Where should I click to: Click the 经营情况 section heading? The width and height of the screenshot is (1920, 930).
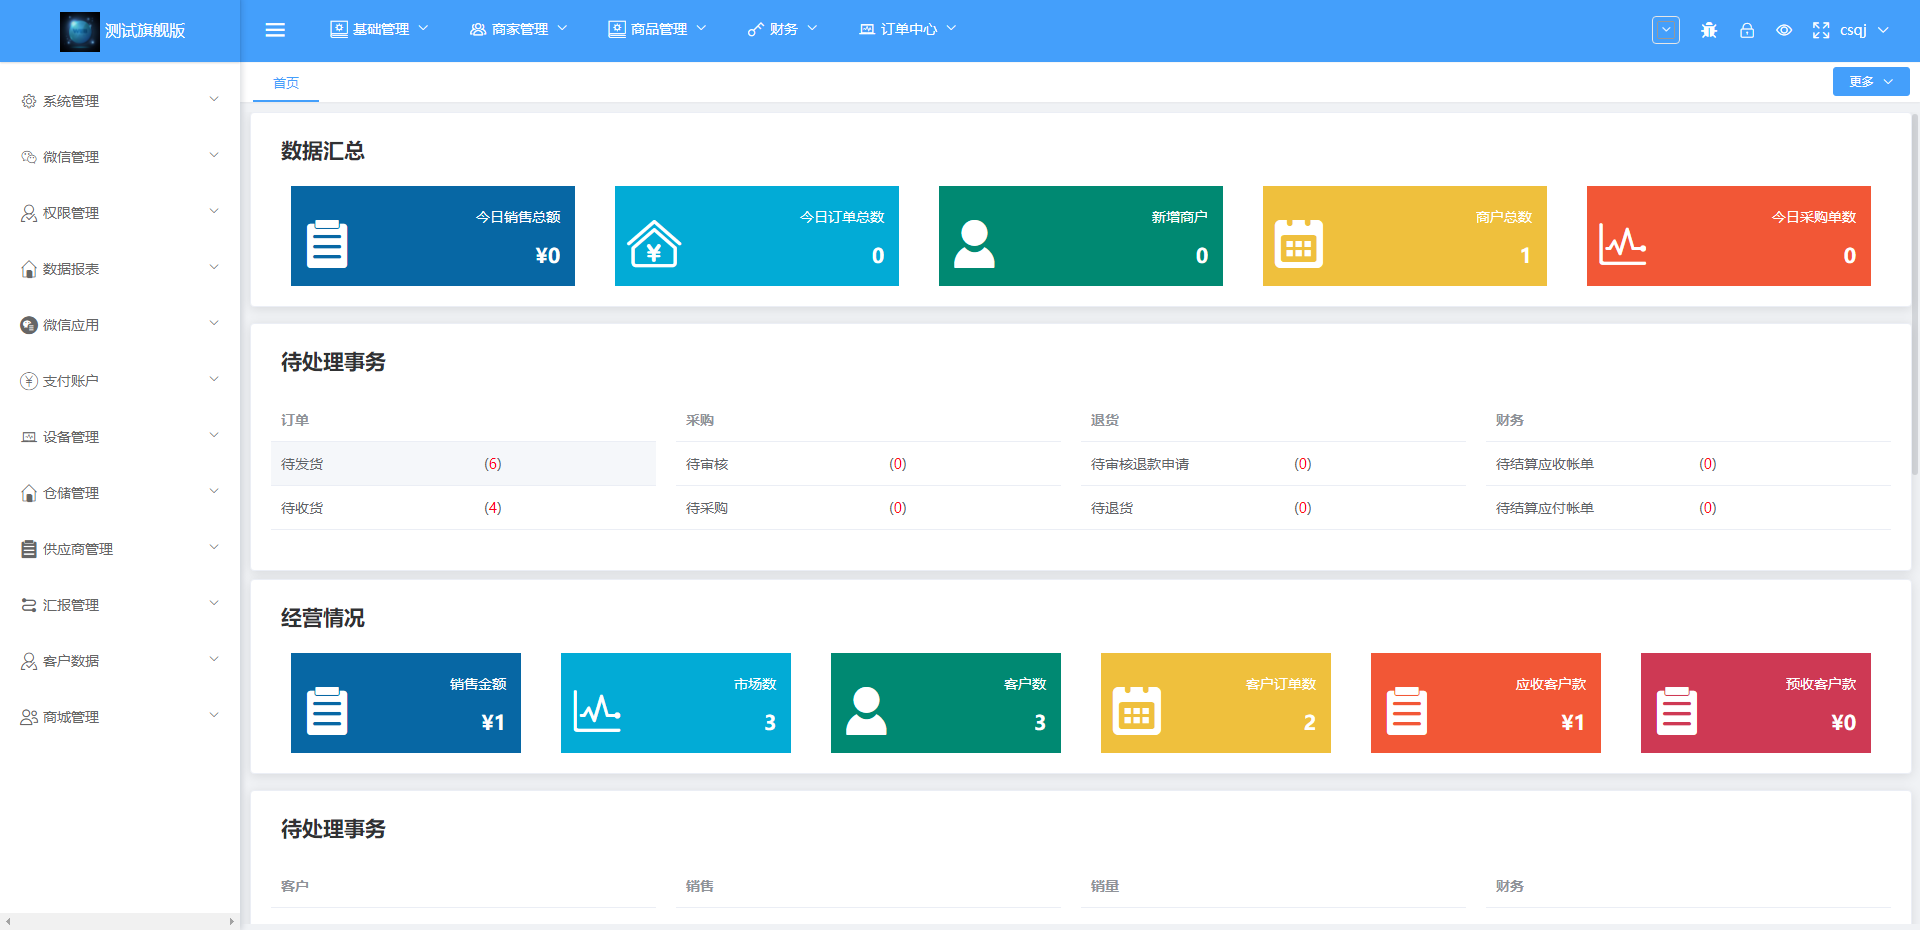click(323, 618)
